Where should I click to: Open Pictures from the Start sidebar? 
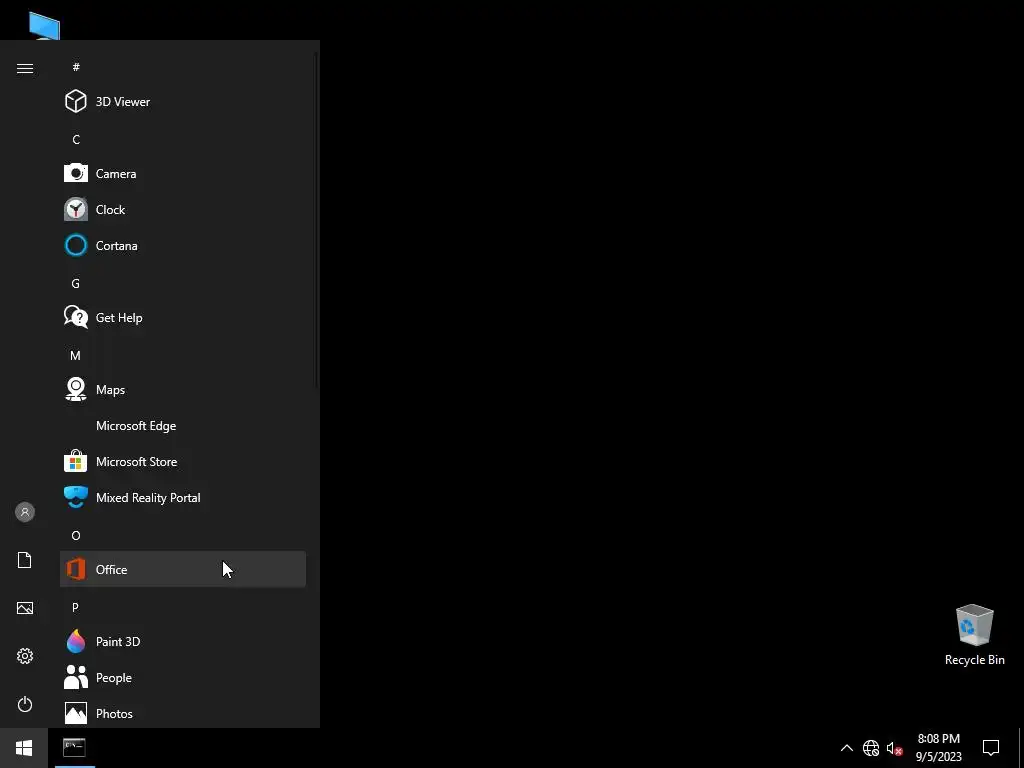pos(25,608)
